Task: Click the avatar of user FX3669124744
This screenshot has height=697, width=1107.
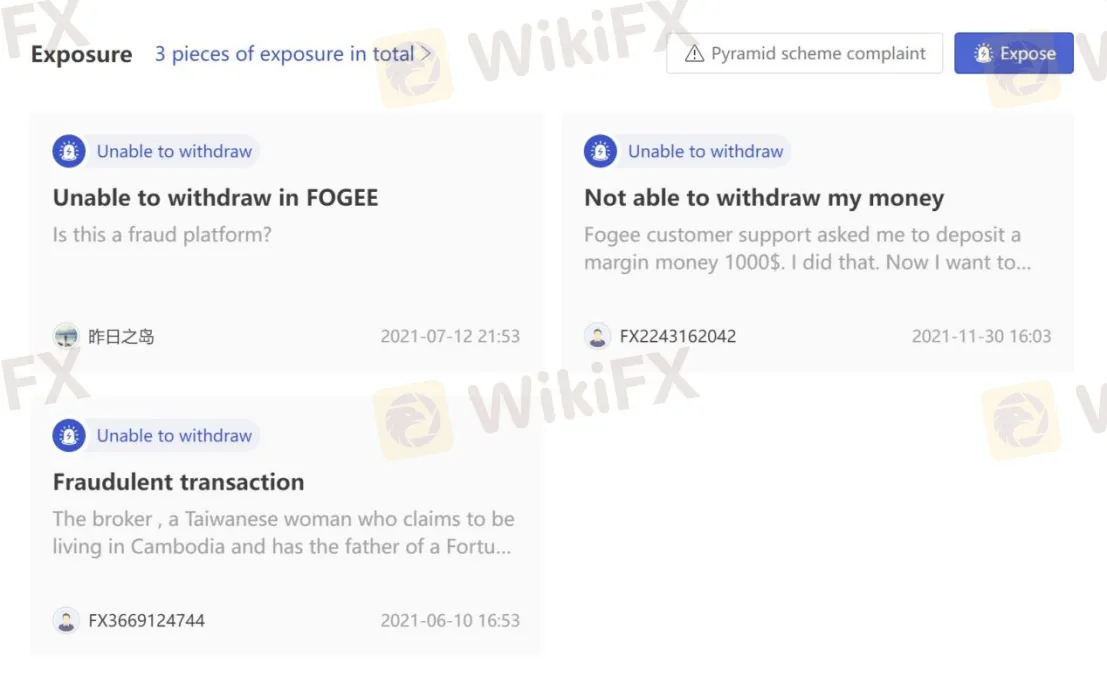Action: coord(66,620)
